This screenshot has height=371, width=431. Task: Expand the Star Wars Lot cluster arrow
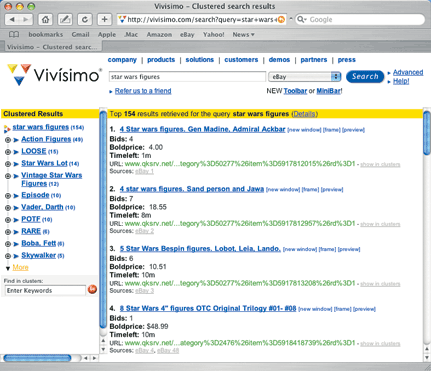pos(16,164)
